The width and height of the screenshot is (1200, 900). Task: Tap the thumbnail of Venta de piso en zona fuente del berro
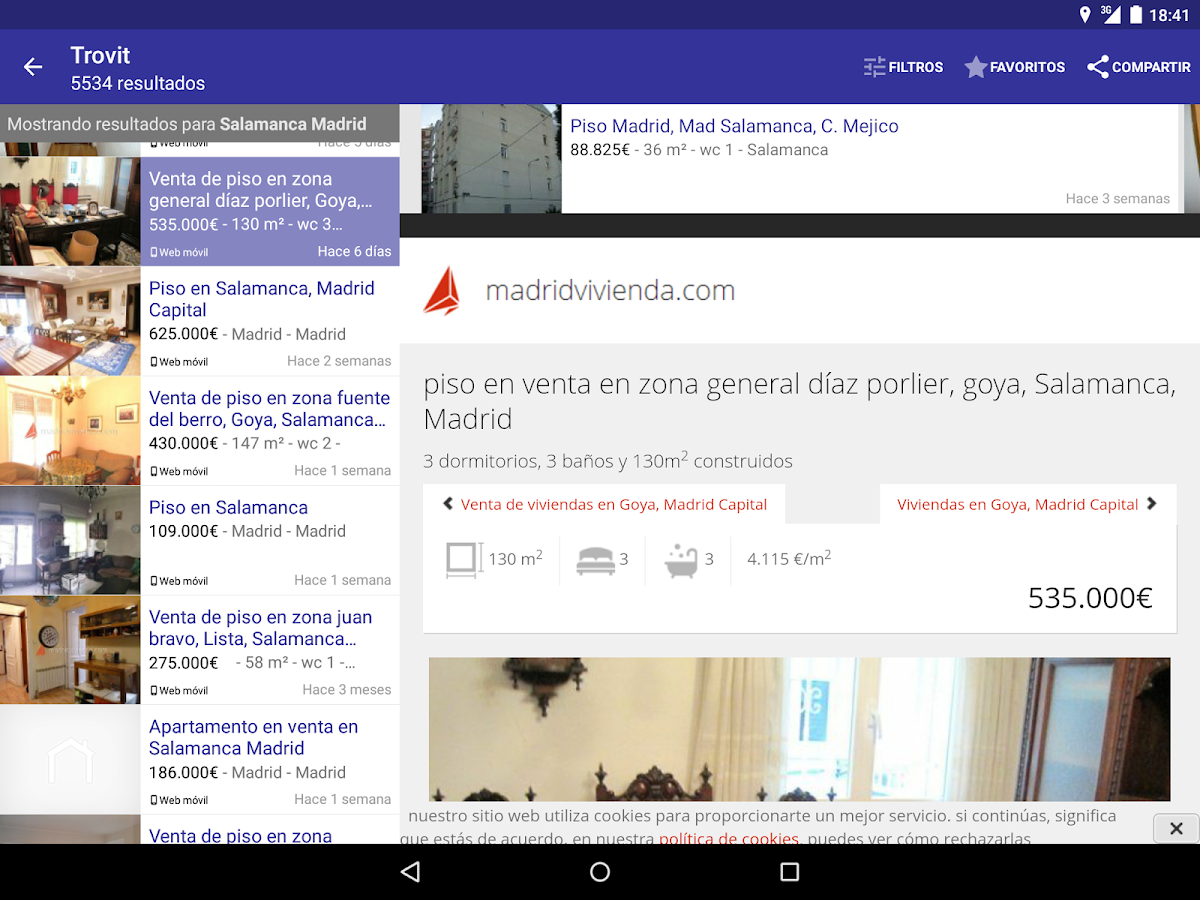point(70,430)
